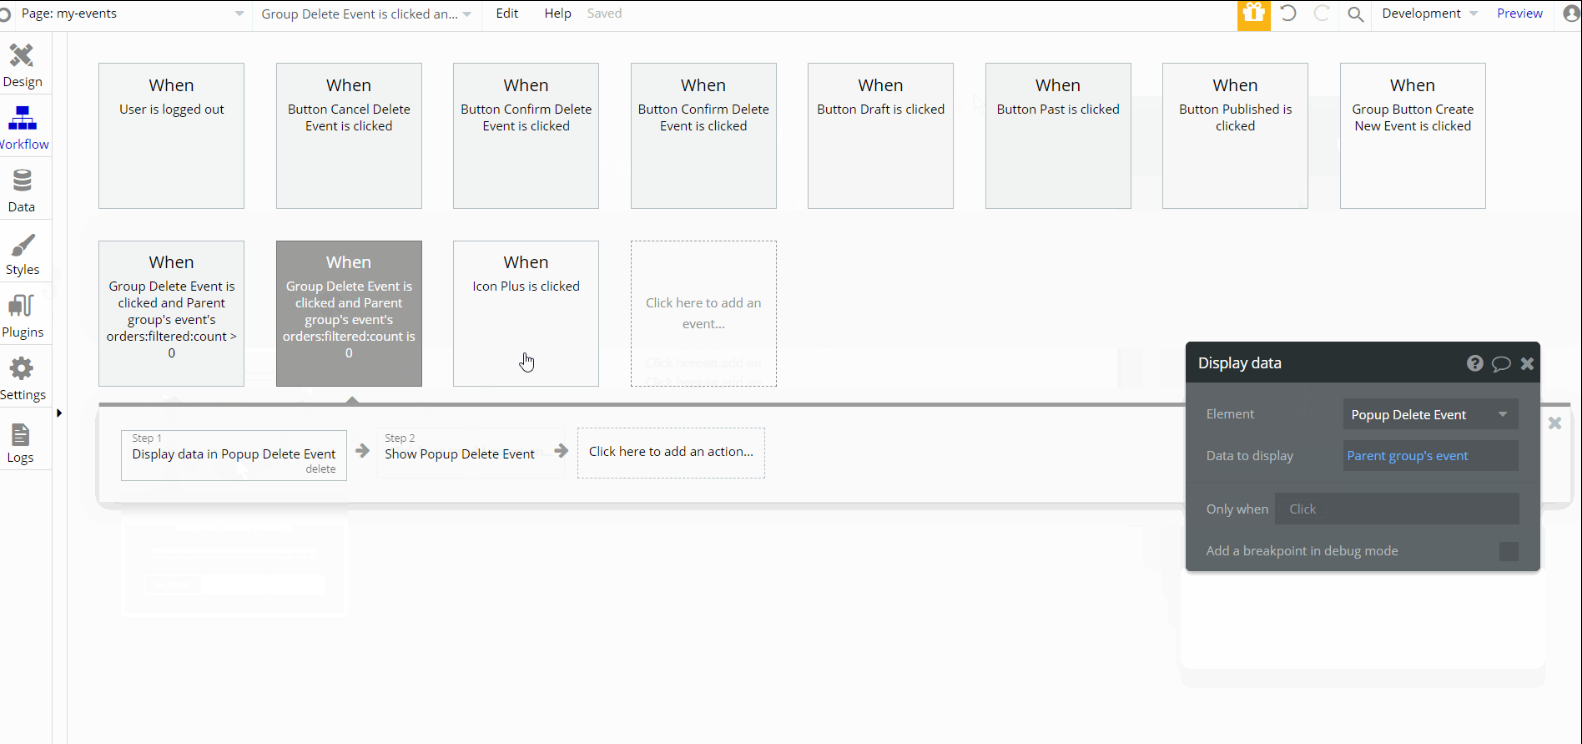Click here to add an event
1582x744 pixels.
point(704,313)
